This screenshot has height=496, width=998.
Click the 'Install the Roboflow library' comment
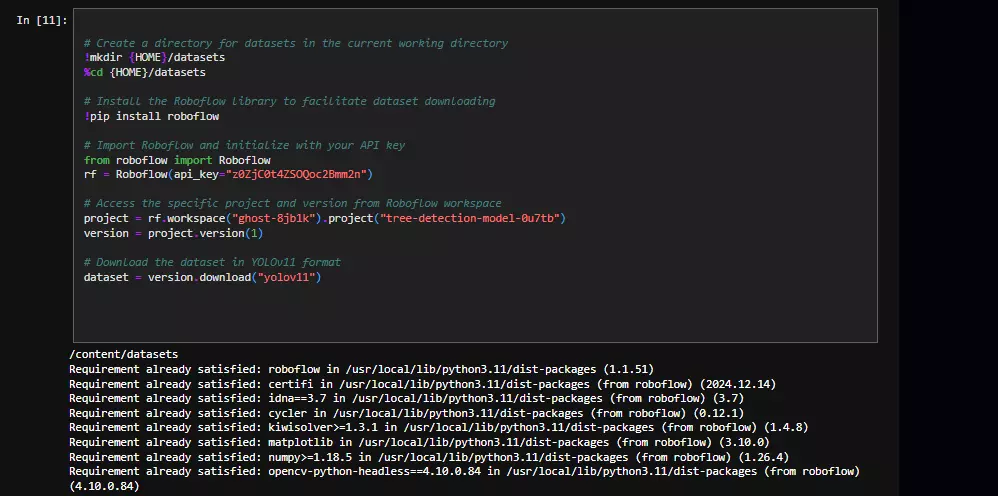289,101
